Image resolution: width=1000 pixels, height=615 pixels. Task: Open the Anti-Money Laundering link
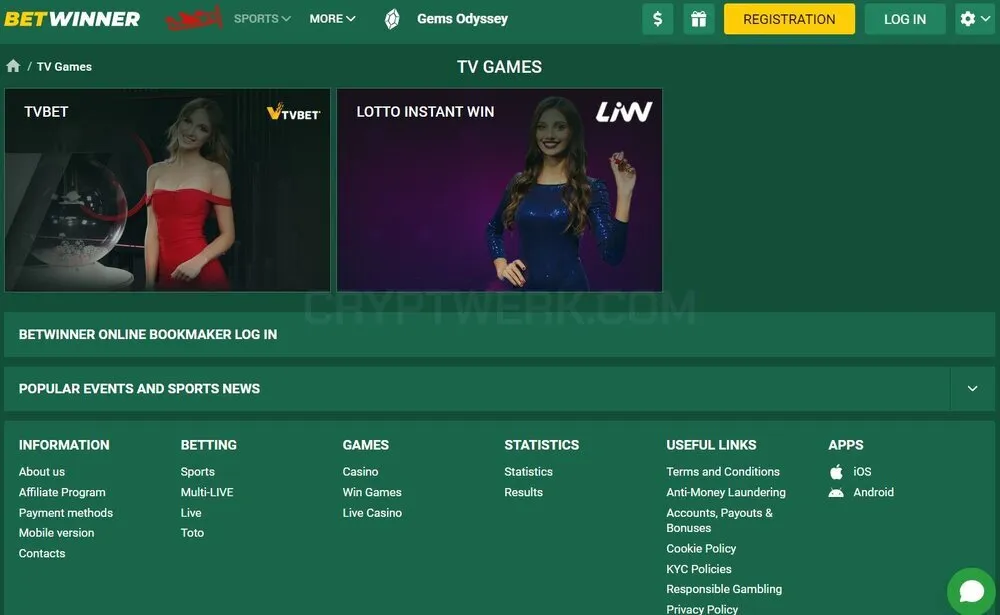coord(726,492)
